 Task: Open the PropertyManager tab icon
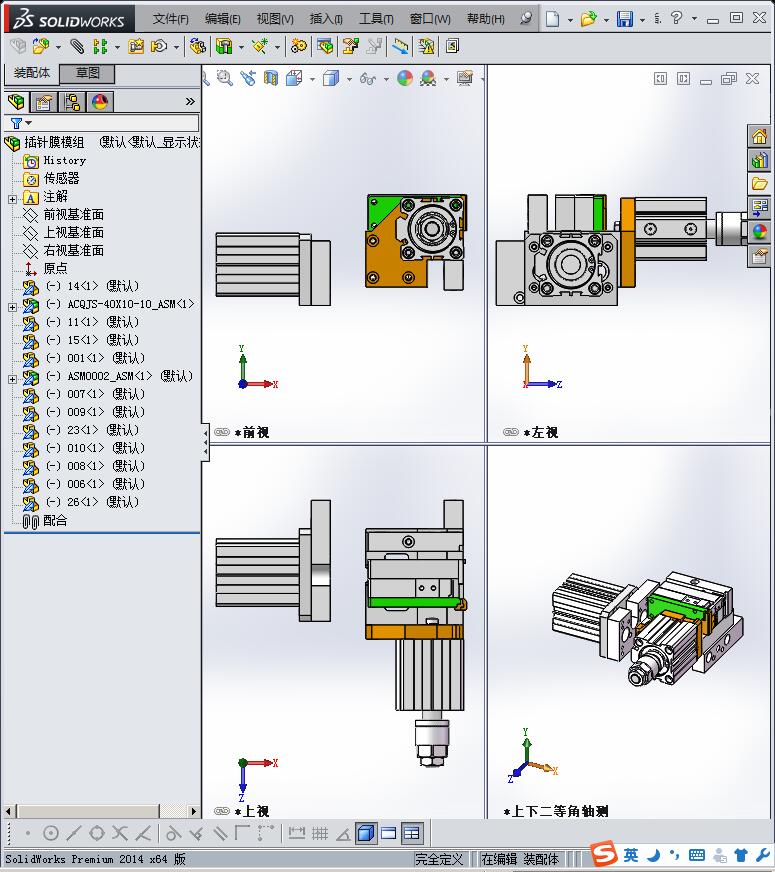click(x=44, y=102)
